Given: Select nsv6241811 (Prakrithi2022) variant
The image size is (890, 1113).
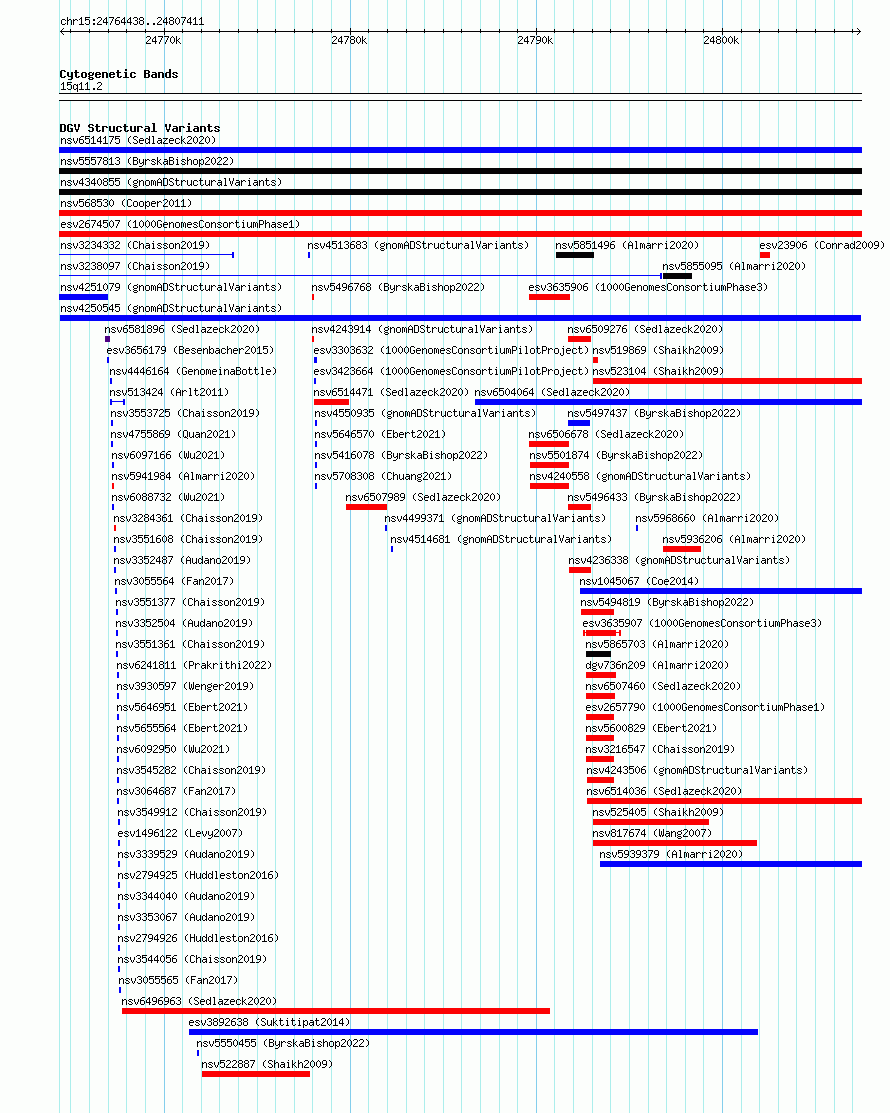Looking at the screenshot, I should pyautogui.click(x=194, y=665).
